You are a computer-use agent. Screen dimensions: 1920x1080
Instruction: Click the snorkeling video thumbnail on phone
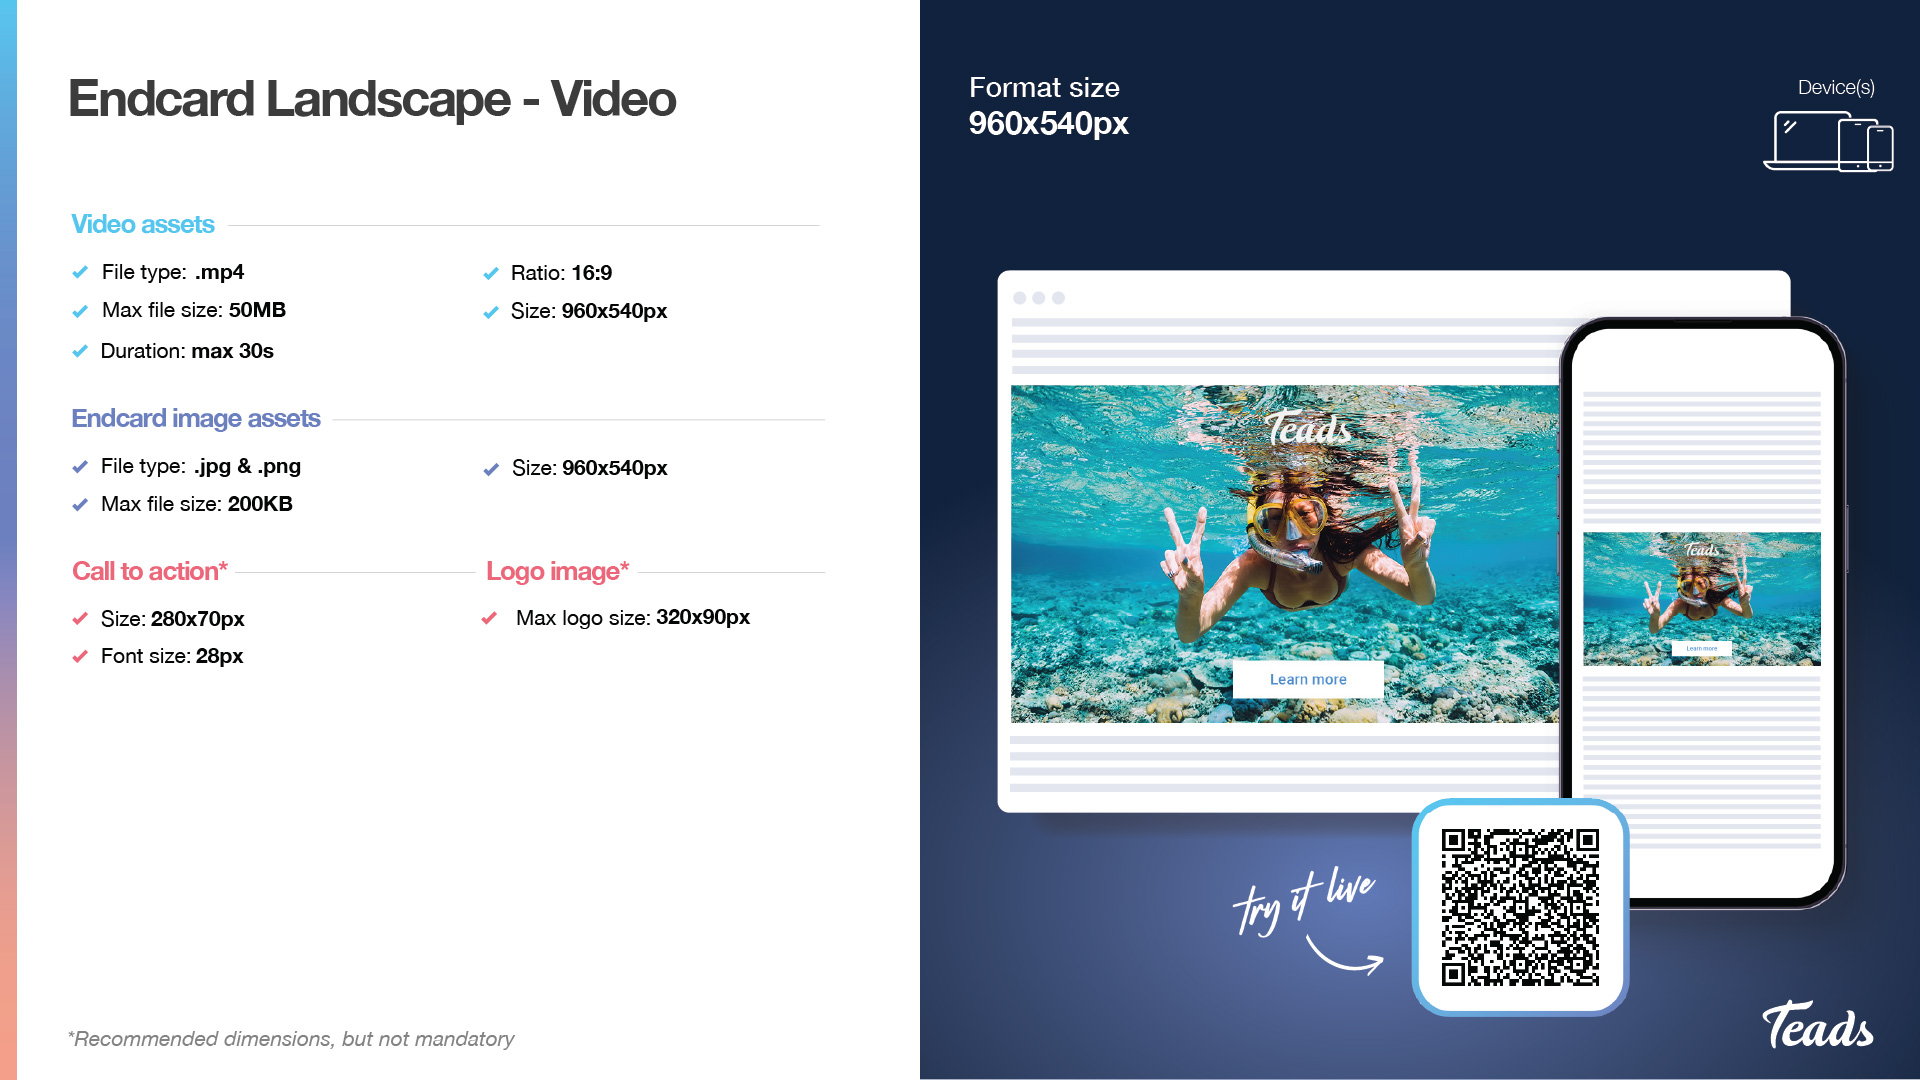click(1701, 598)
